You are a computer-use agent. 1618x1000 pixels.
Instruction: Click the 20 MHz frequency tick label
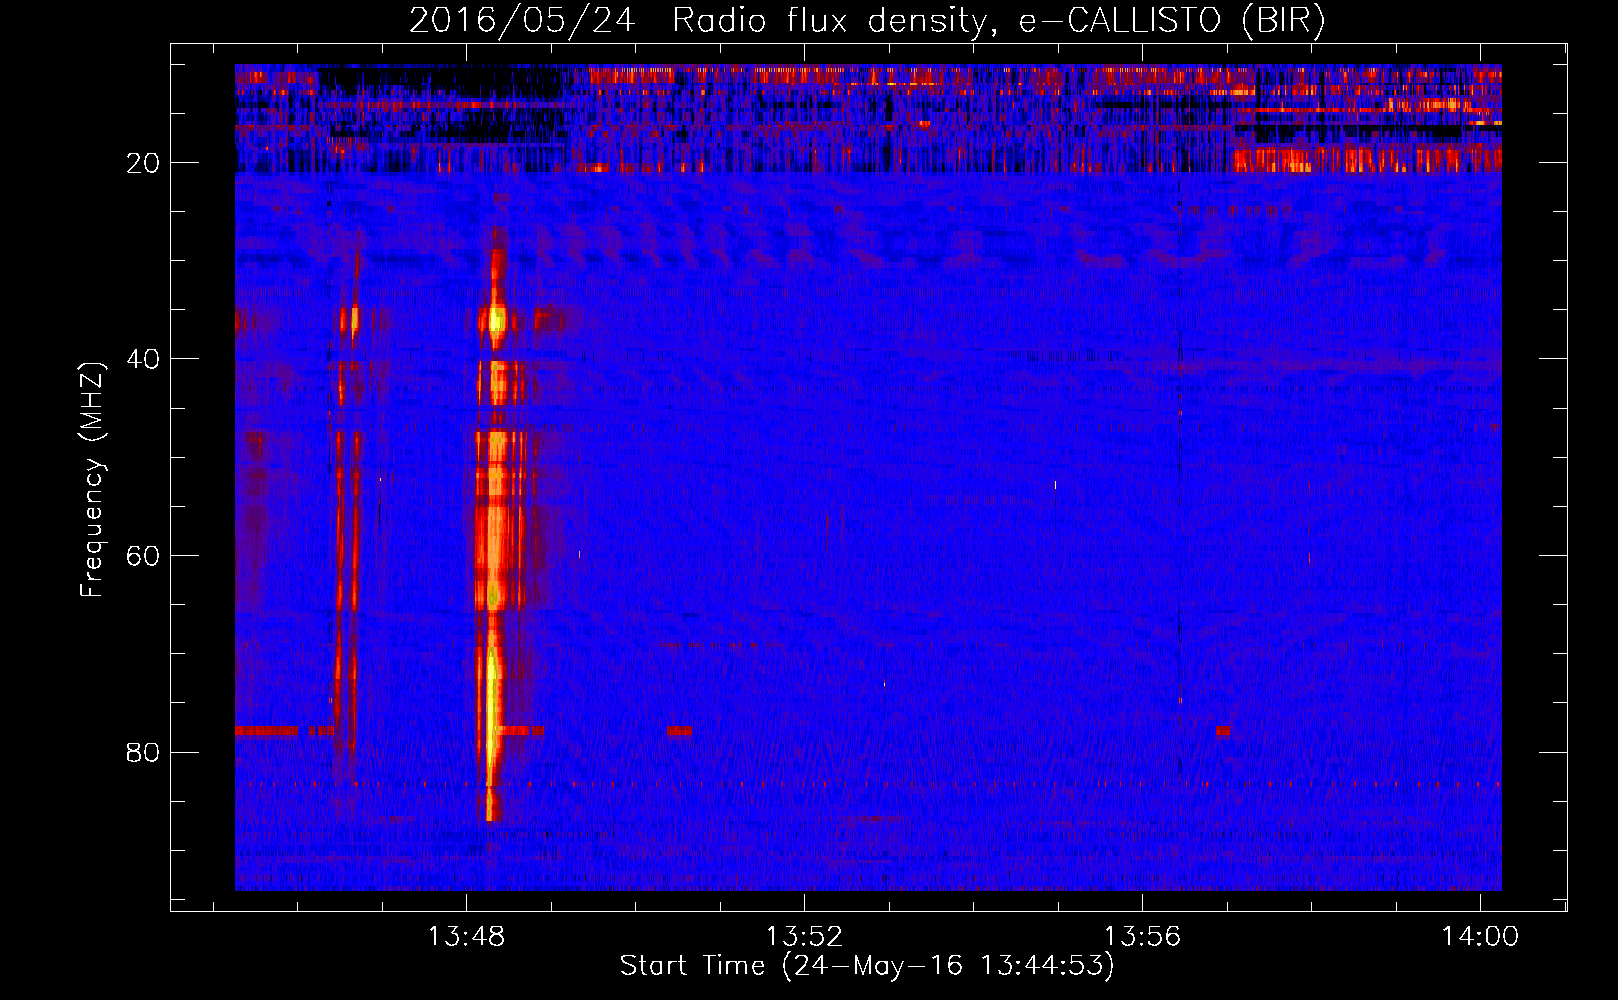(x=143, y=163)
